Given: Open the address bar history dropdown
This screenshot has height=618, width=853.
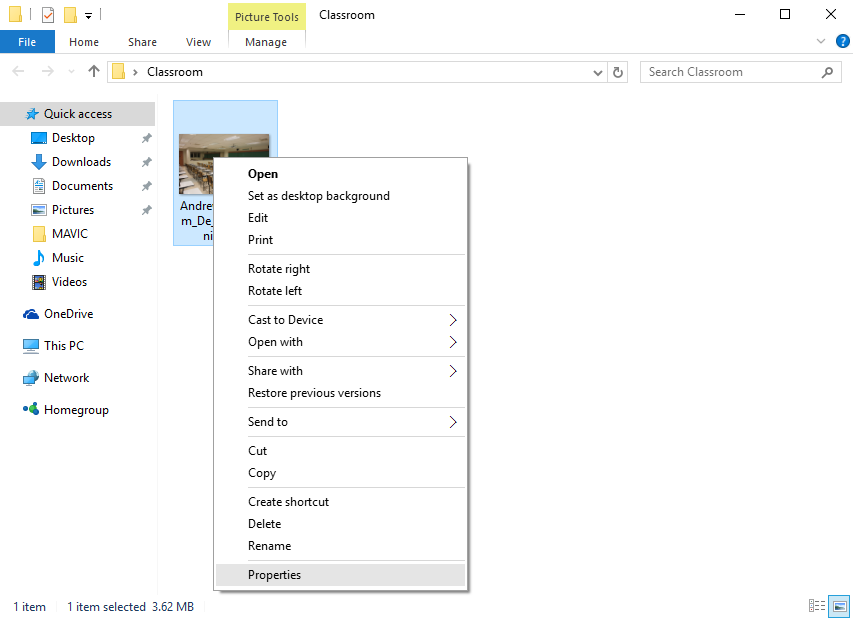Looking at the screenshot, I should (x=598, y=72).
